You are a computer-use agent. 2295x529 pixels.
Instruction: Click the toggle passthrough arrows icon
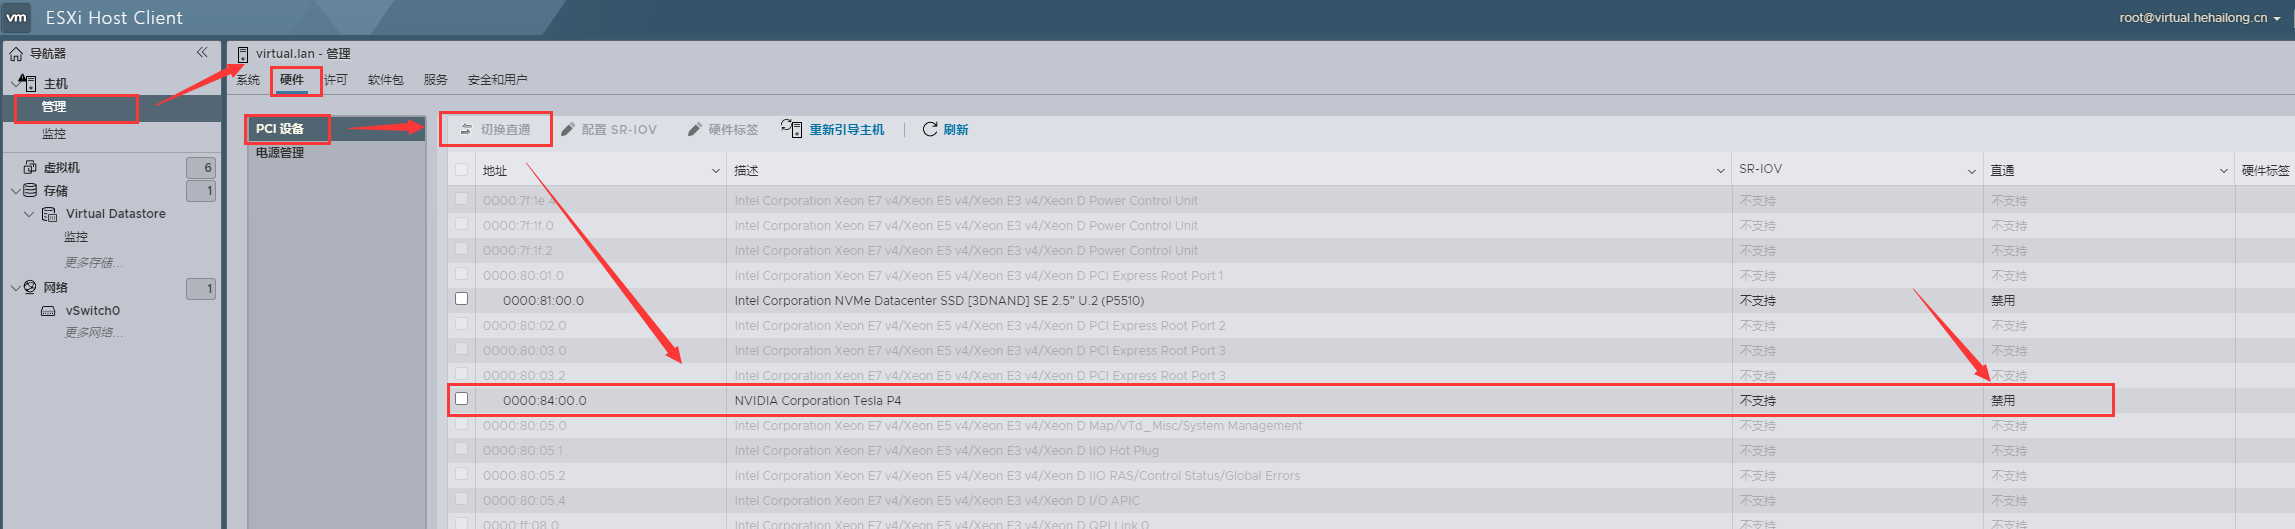tap(466, 129)
